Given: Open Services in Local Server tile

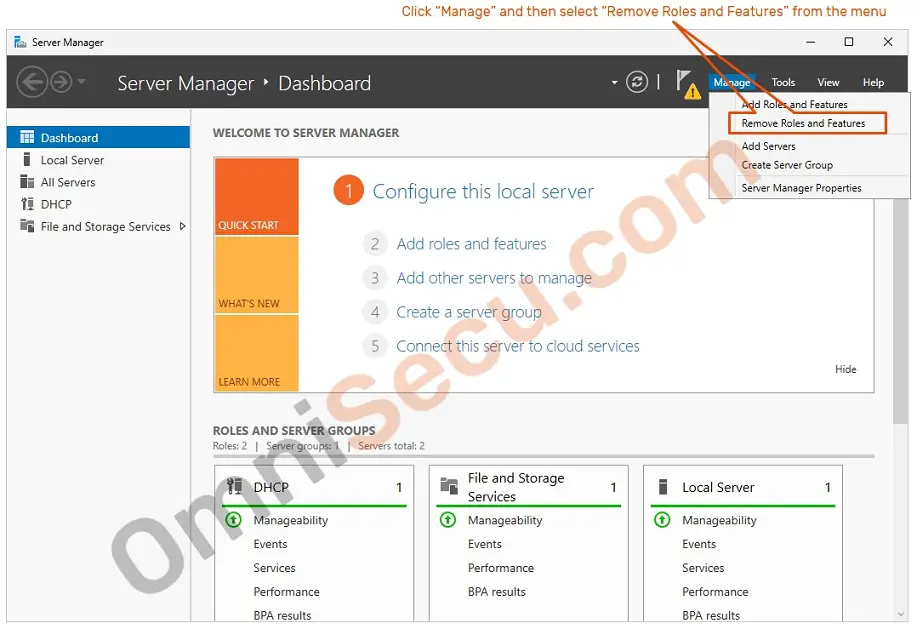Looking at the screenshot, I should [x=704, y=568].
